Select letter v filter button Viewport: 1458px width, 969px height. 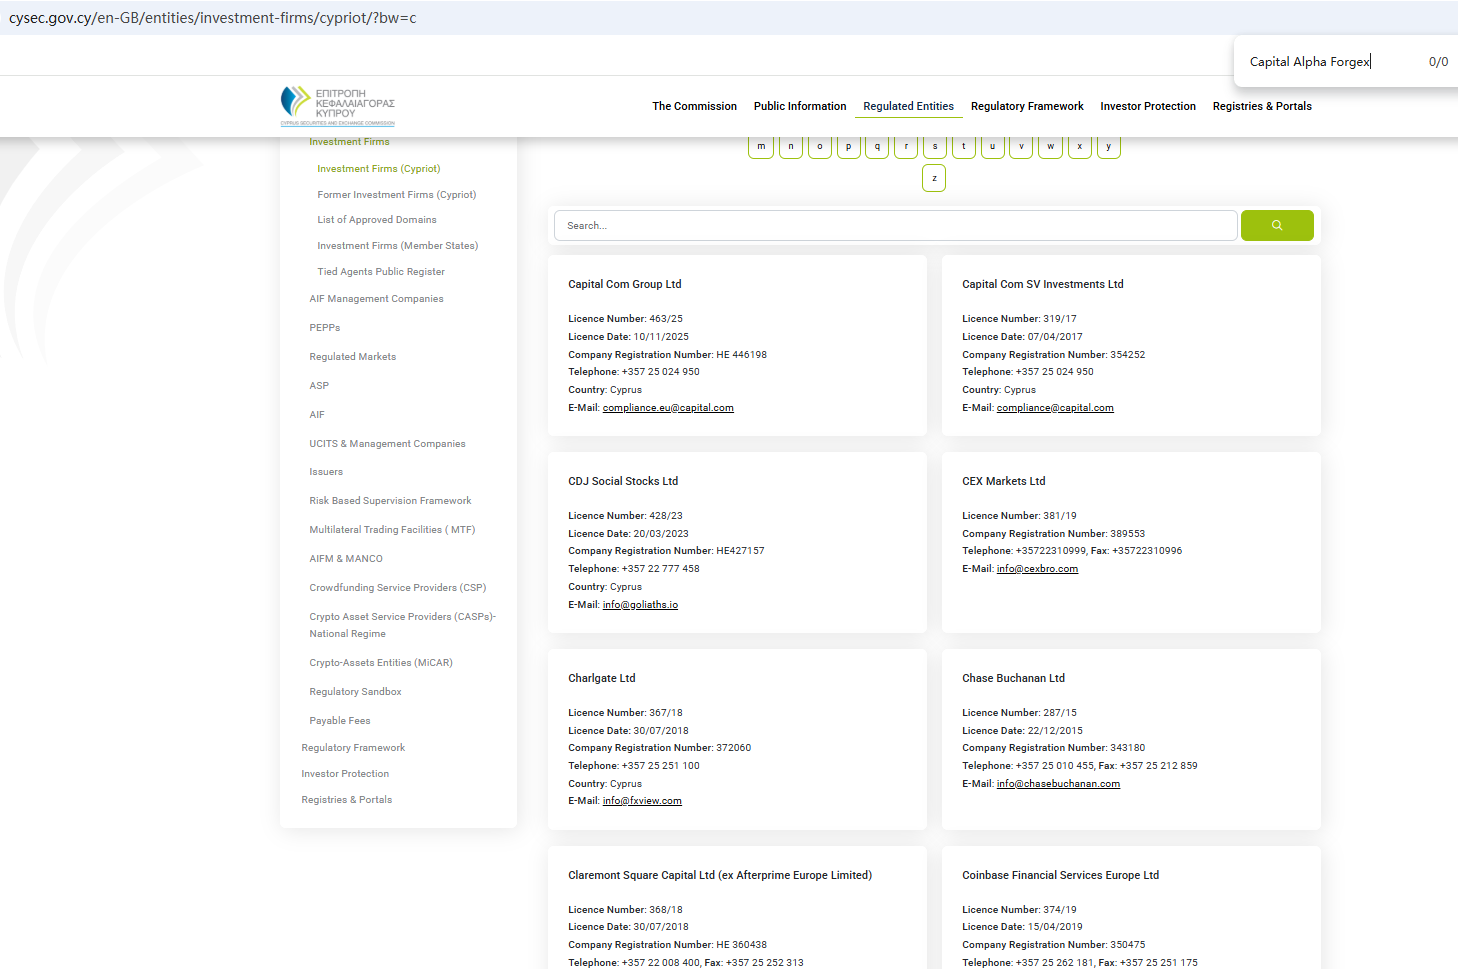point(1021,147)
